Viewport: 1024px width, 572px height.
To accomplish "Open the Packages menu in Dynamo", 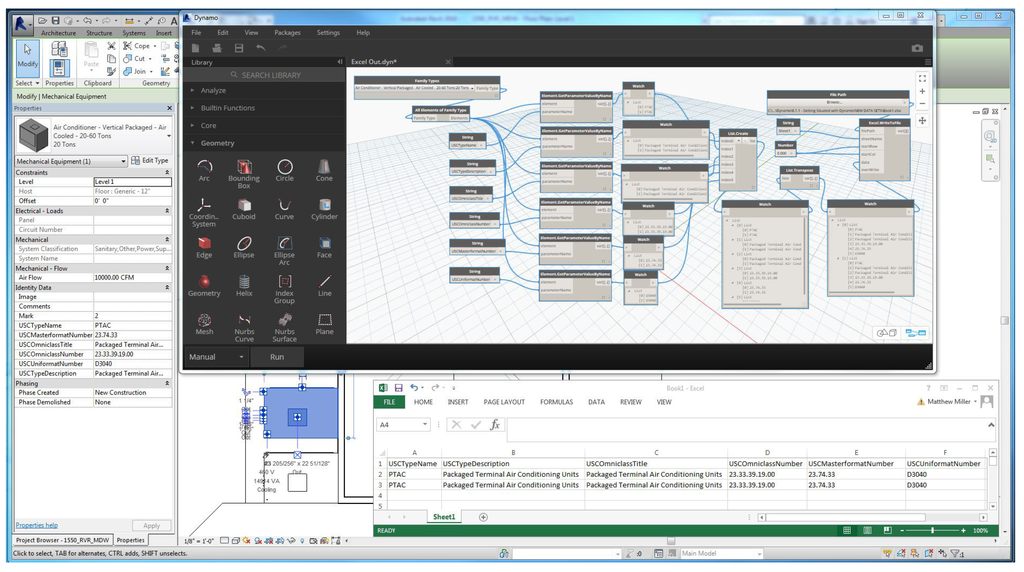I will (287, 32).
